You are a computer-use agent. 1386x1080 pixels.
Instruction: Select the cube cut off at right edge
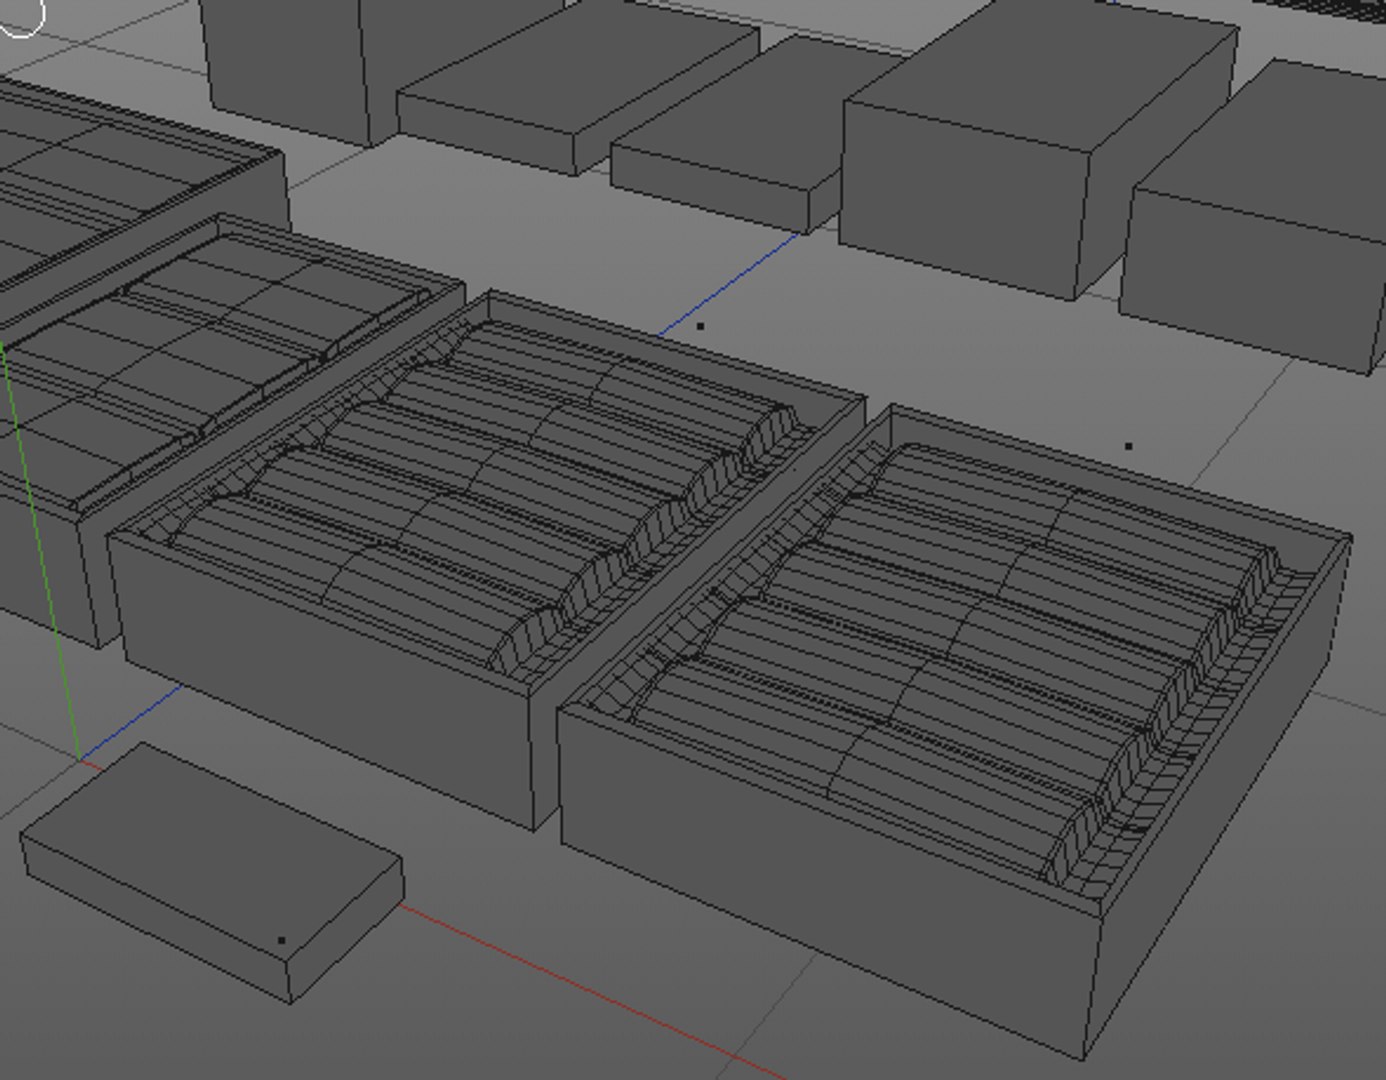click(x=1255, y=215)
